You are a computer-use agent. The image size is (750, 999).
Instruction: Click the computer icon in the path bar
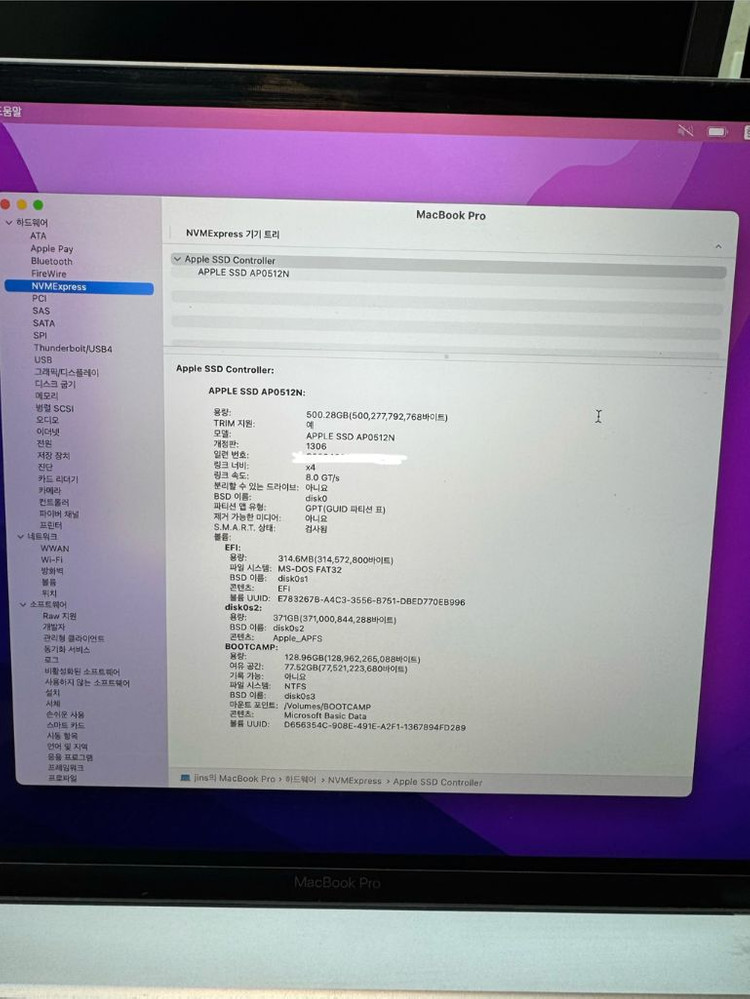click(x=185, y=778)
